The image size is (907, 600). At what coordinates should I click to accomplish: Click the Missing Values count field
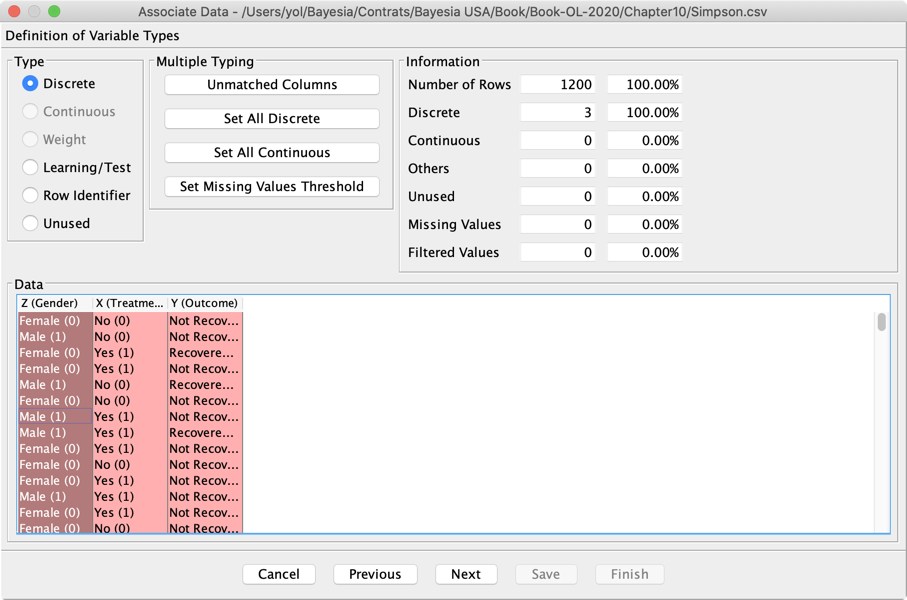click(x=557, y=225)
